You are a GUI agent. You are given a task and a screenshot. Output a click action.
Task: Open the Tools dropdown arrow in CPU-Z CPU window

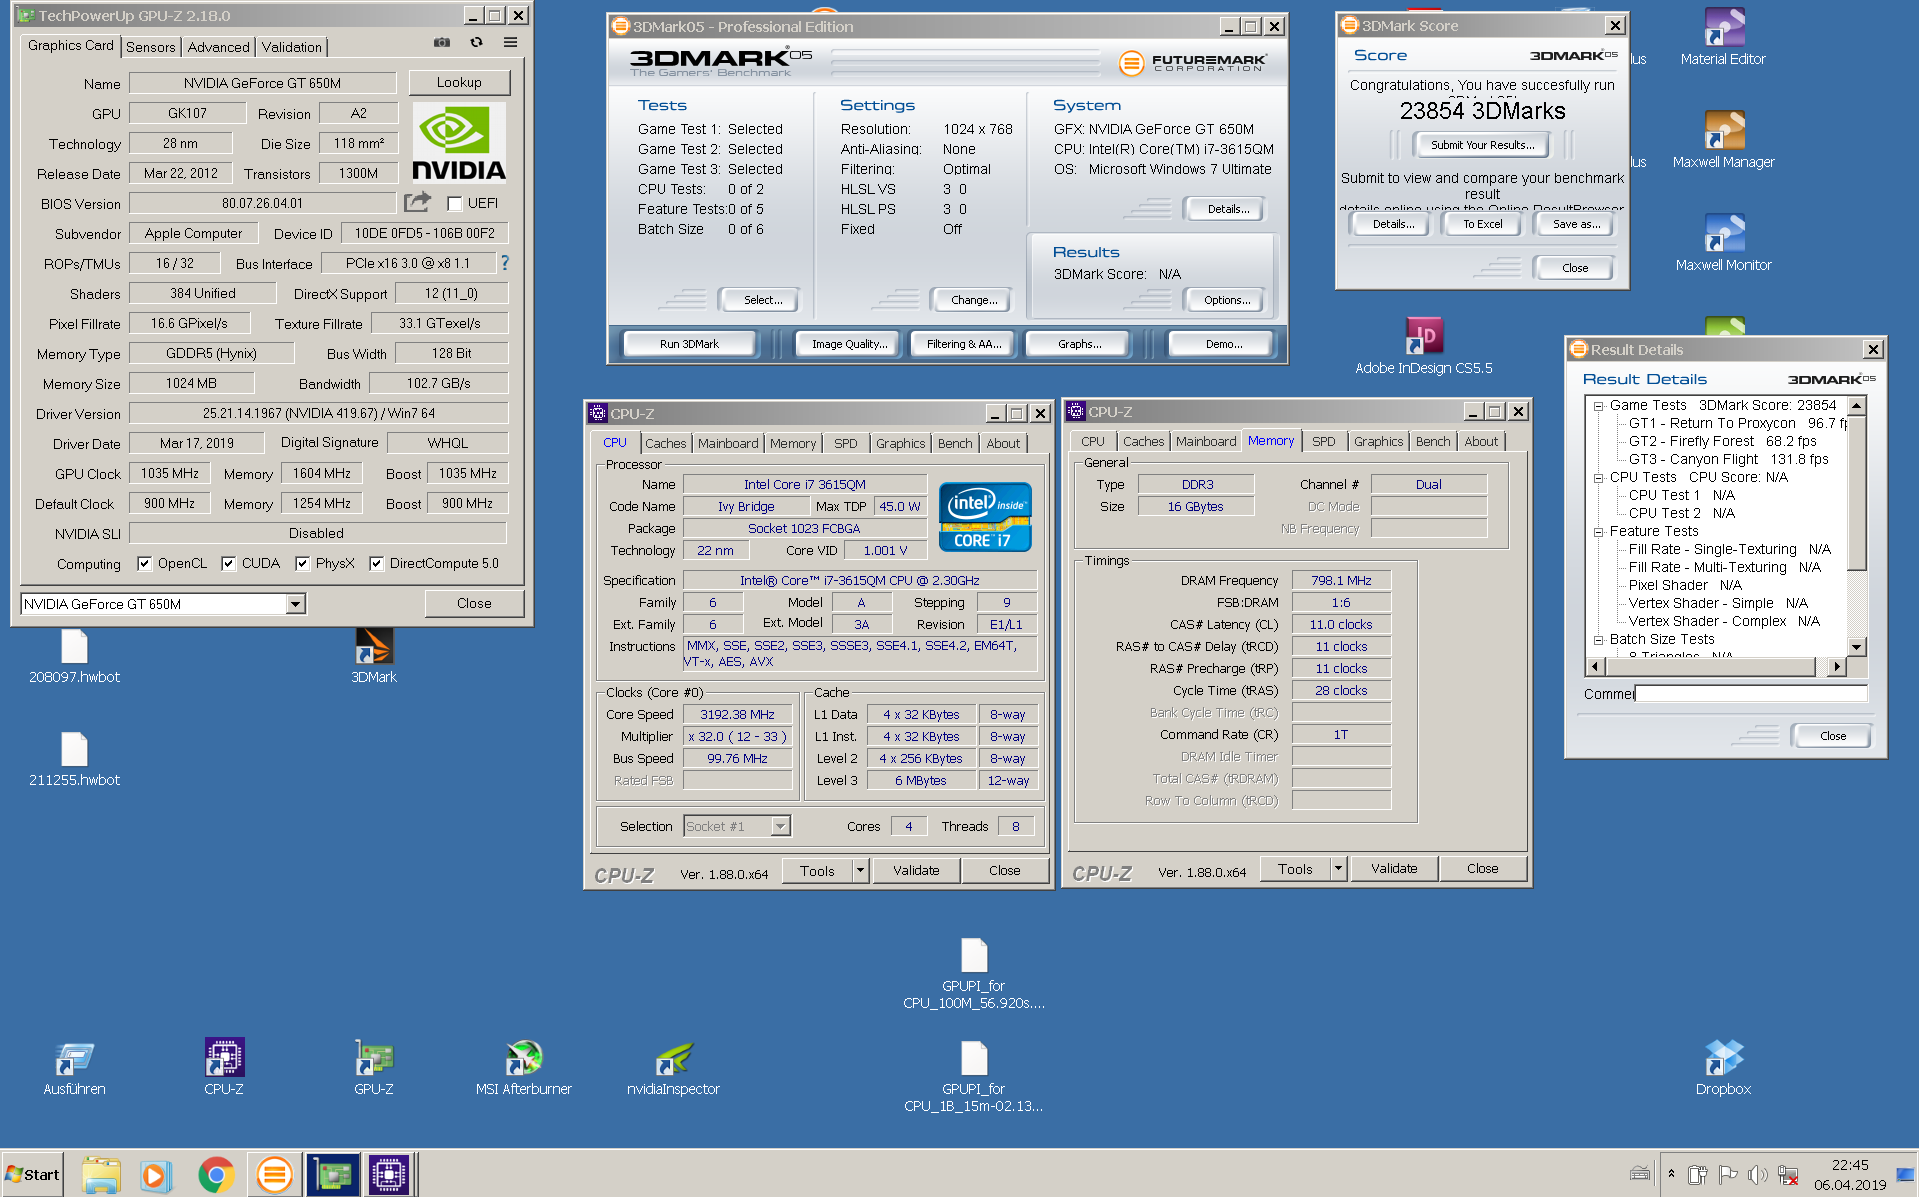point(860,871)
